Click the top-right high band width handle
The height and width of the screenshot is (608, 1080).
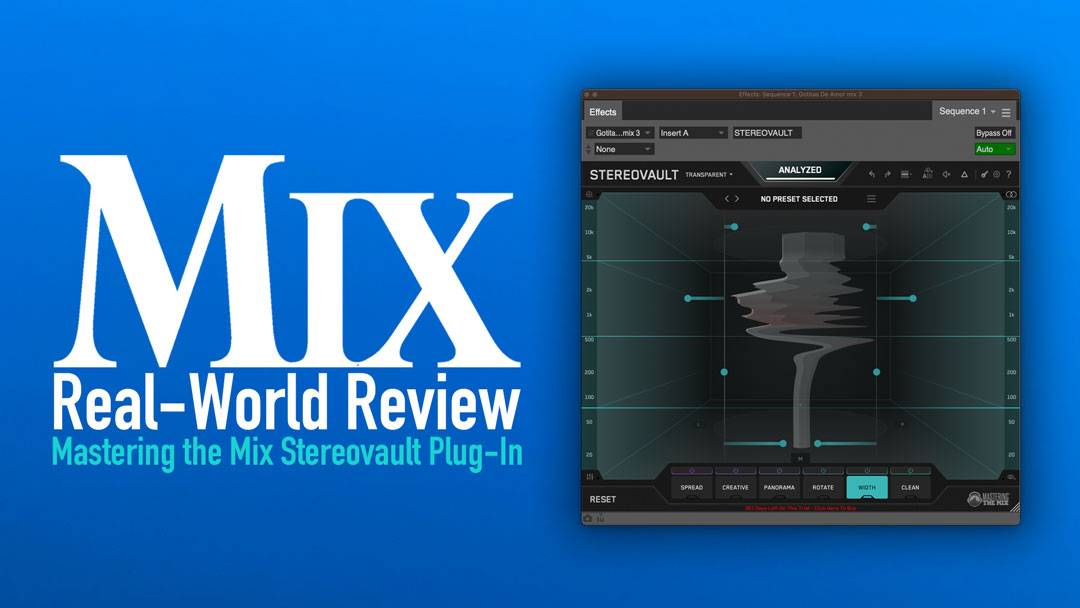pyautogui.click(x=866, y=227)
